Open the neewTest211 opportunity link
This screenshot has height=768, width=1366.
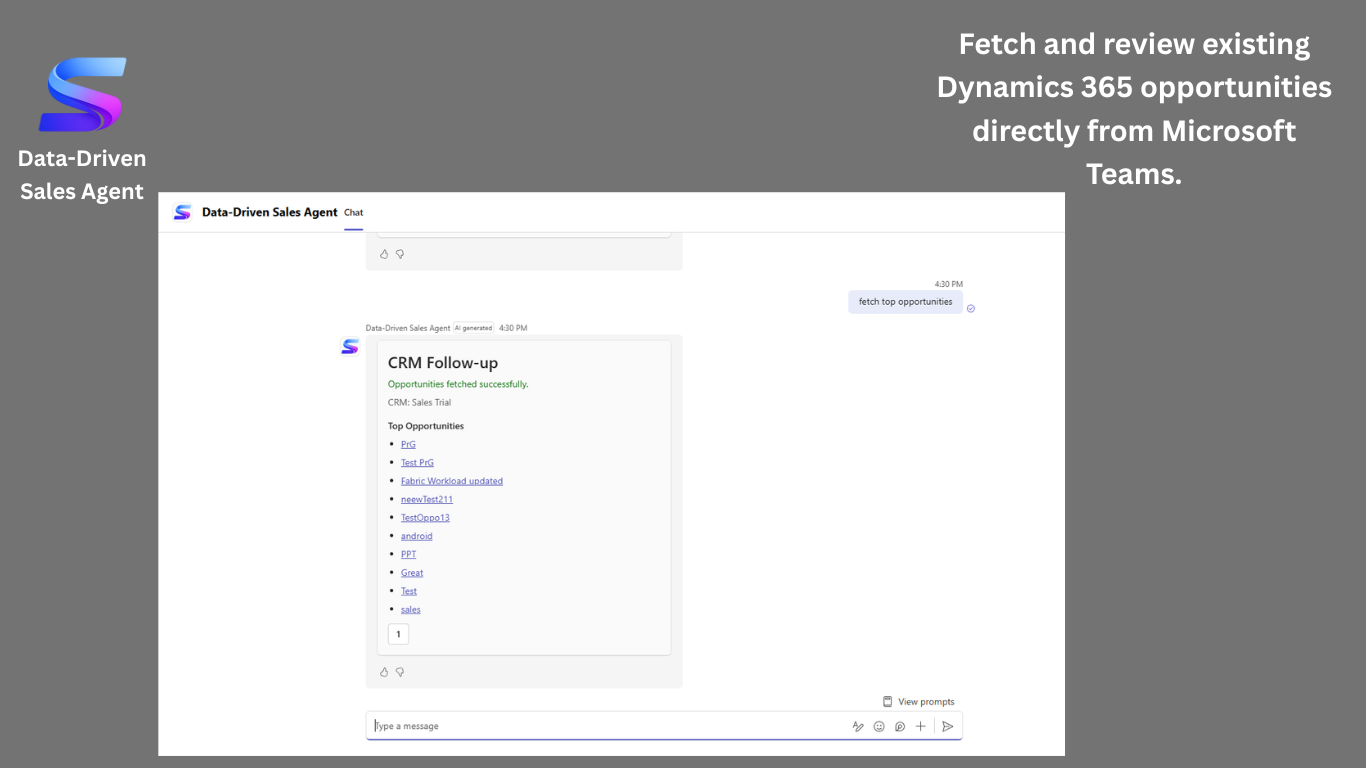coord(427,499)
